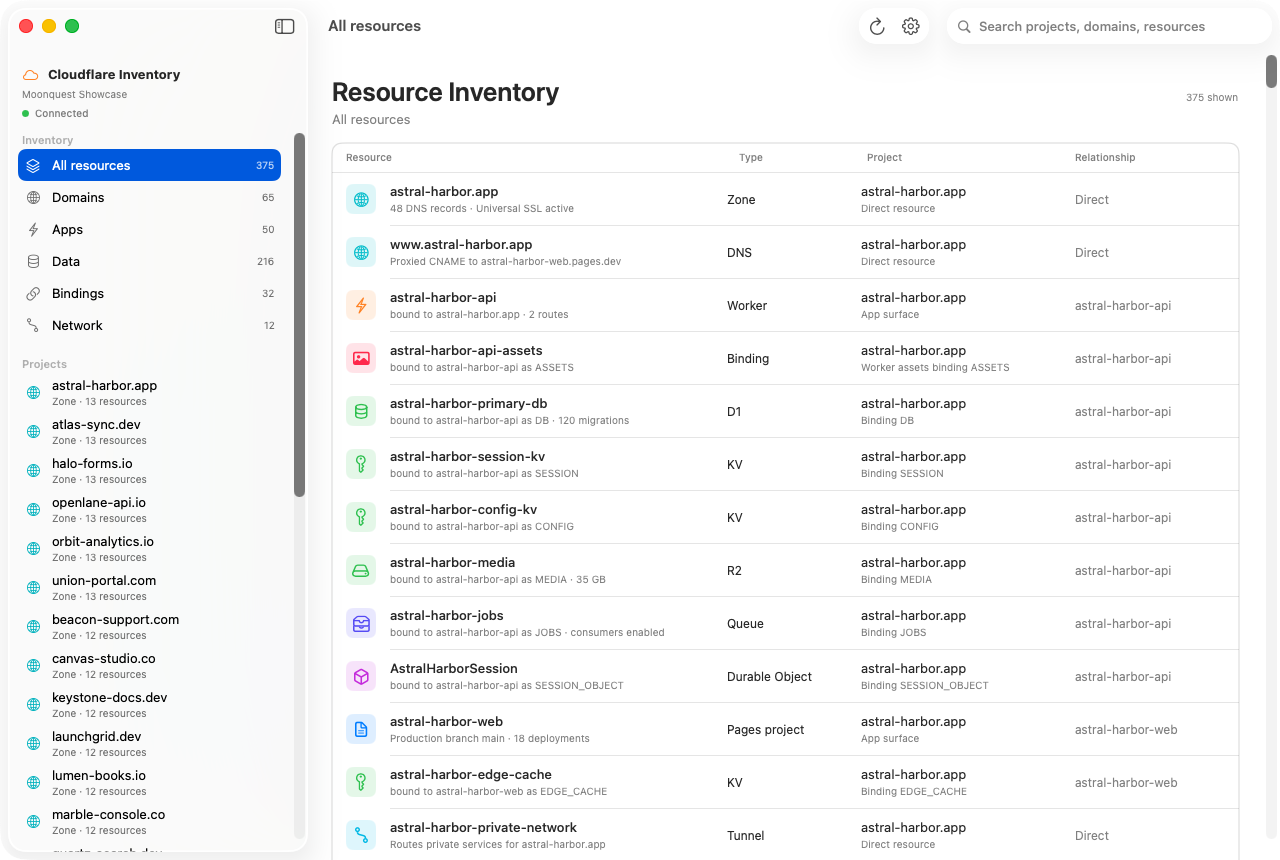Click the Durable Object type cell
Viewport: 1280px width, 860px height.
[769, 677]
